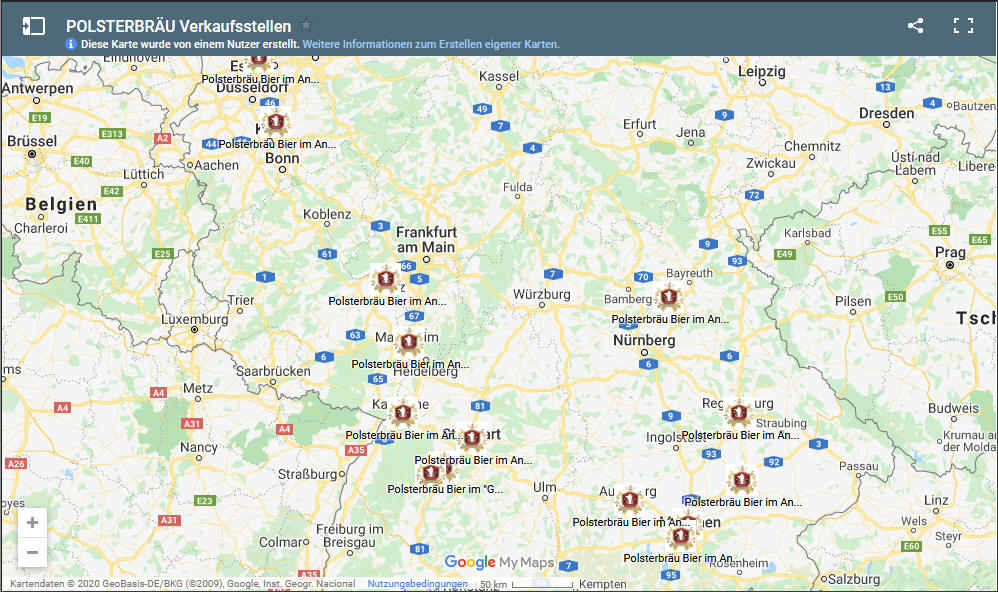Click the POLSTERBRÄU Verkaufsstellen map title
Viewport: 998px width, 592px height.
click(x=178, y=26)
